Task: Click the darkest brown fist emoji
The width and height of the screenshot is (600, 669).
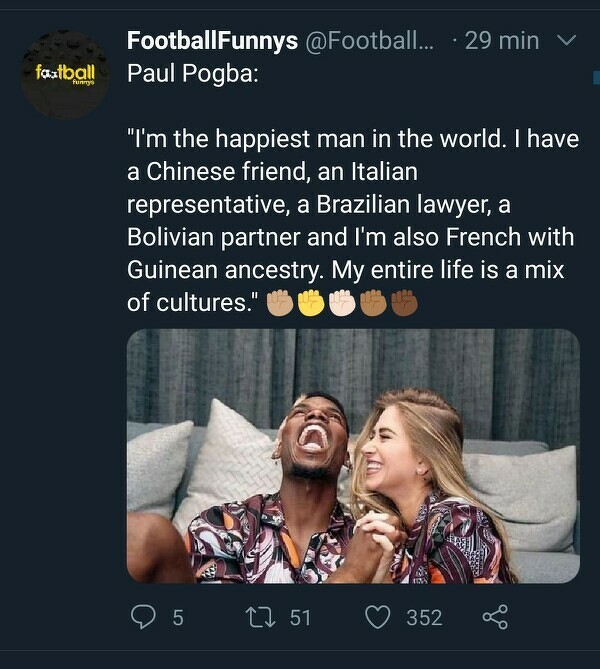Action: 403,303
